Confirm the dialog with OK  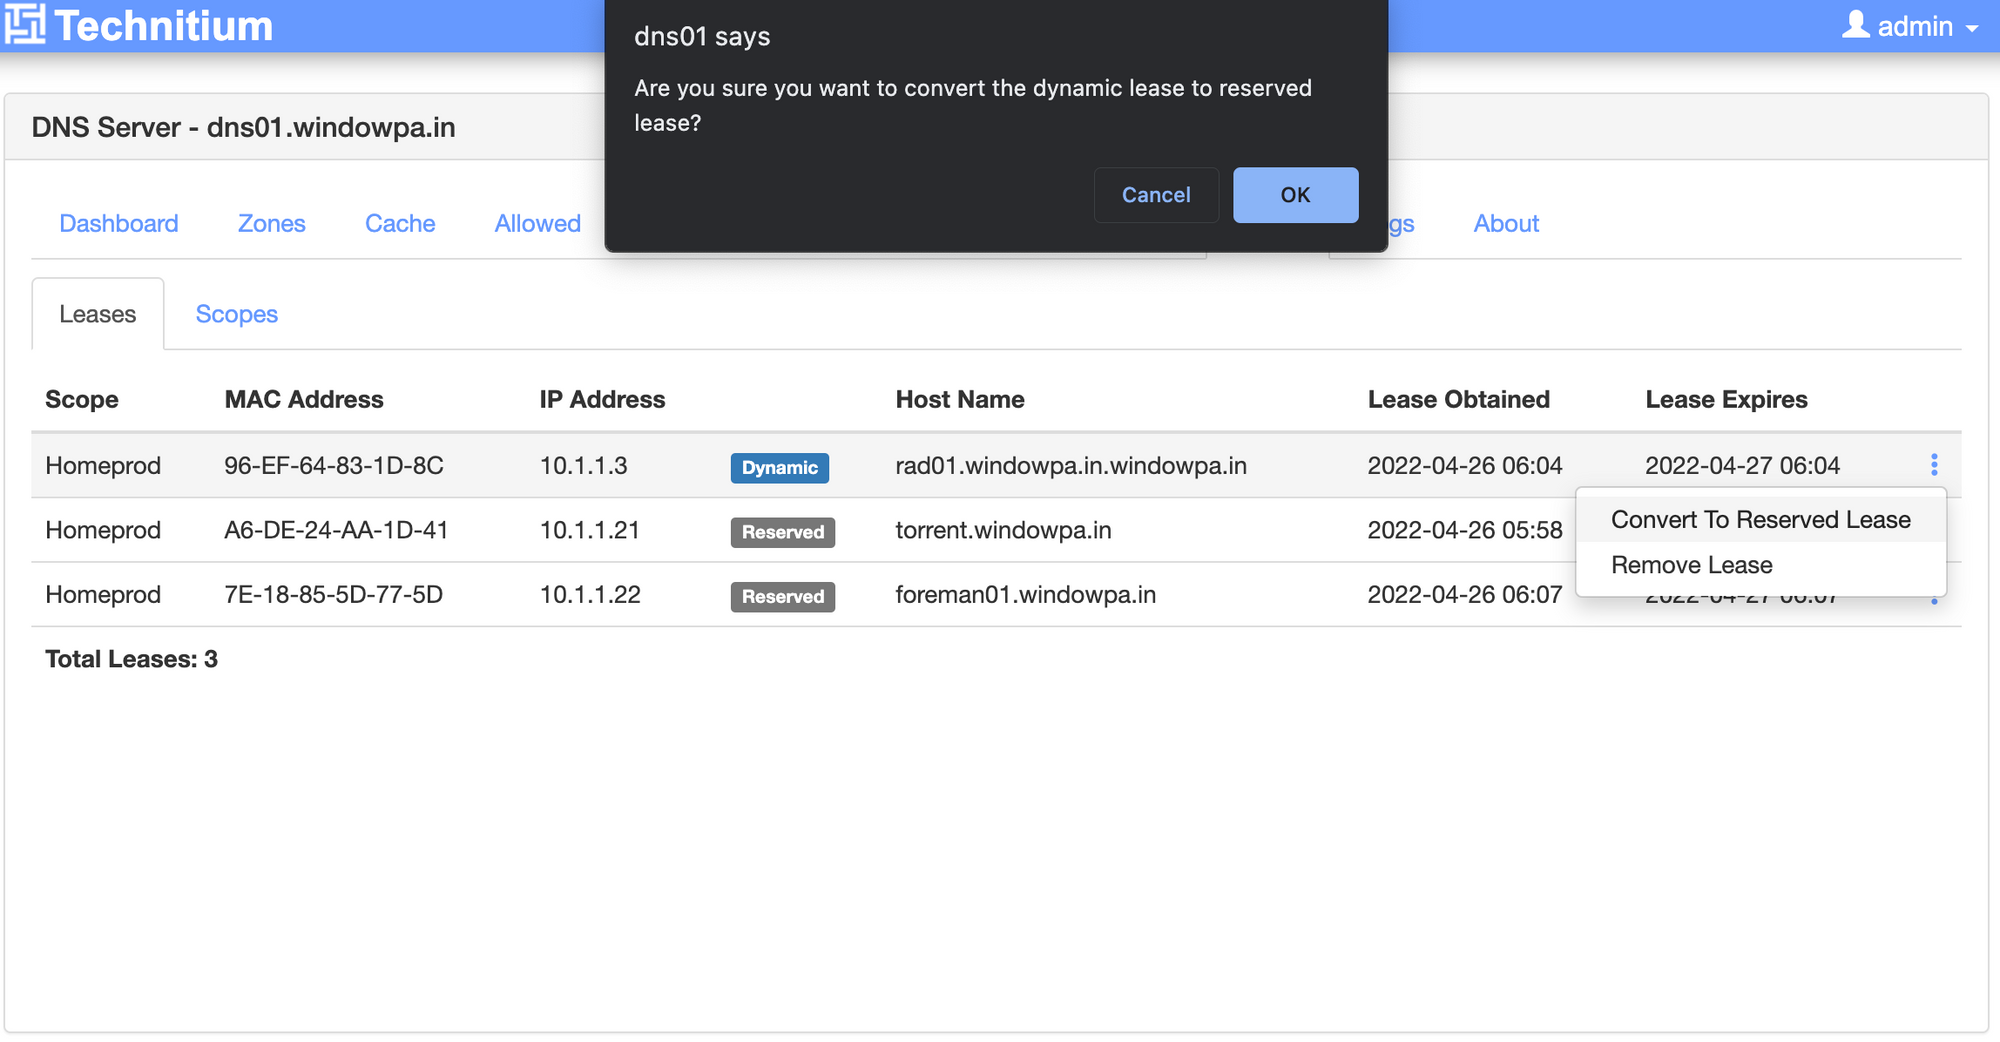[1295, 195]
